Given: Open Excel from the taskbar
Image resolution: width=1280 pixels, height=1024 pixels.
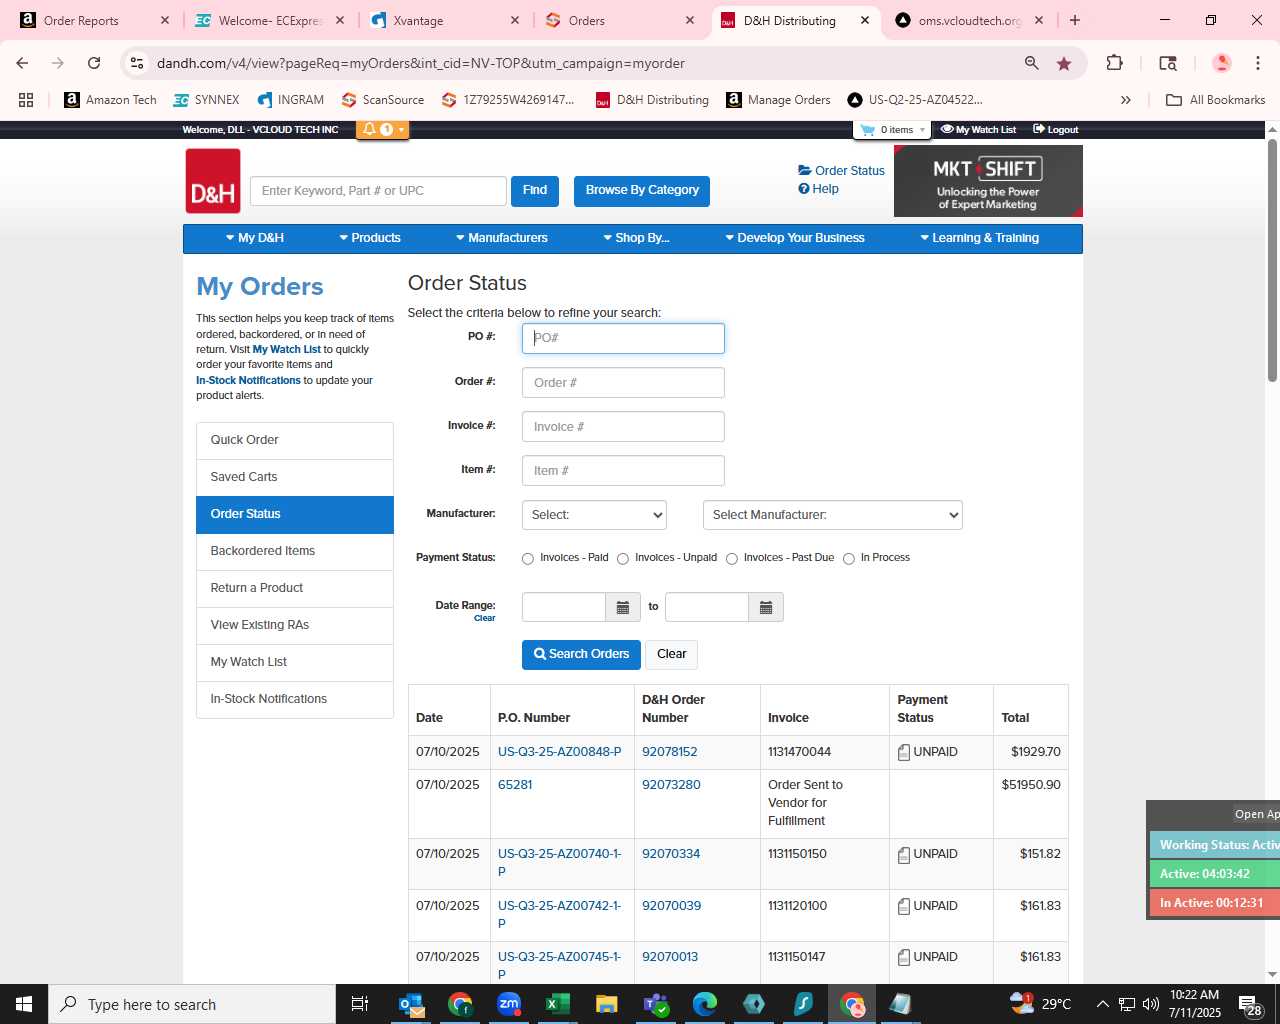Looking at the screenshot, I should pyautogui.click(x=558, y=1004).
